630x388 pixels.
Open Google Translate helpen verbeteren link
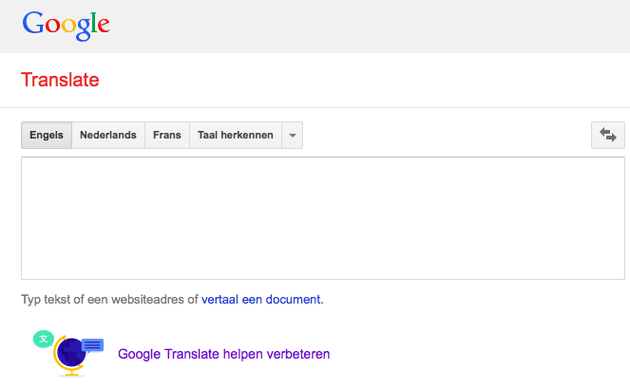(224, 354)
